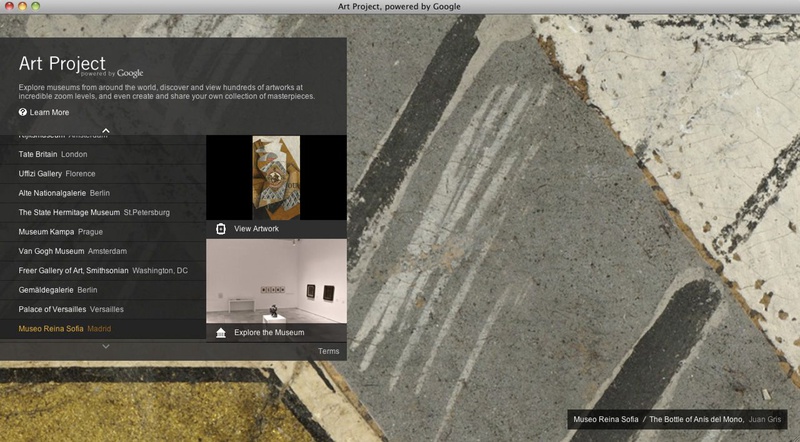Select Palace of Versailles
The height and width of the screenshot is (442, 800).
[103, 309]
